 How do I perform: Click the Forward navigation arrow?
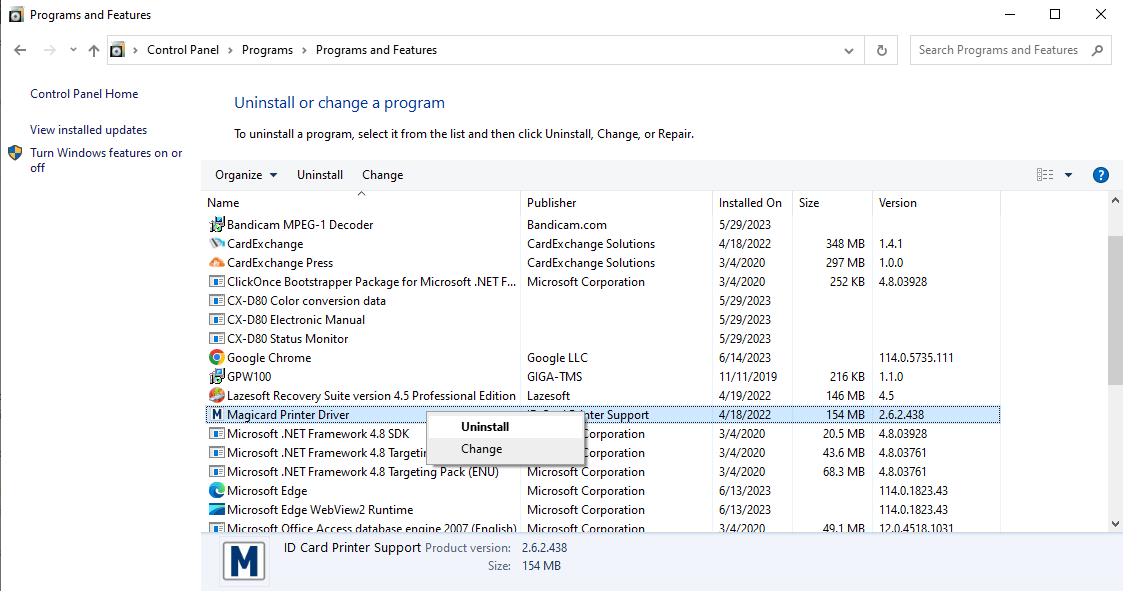coord(49,50)
